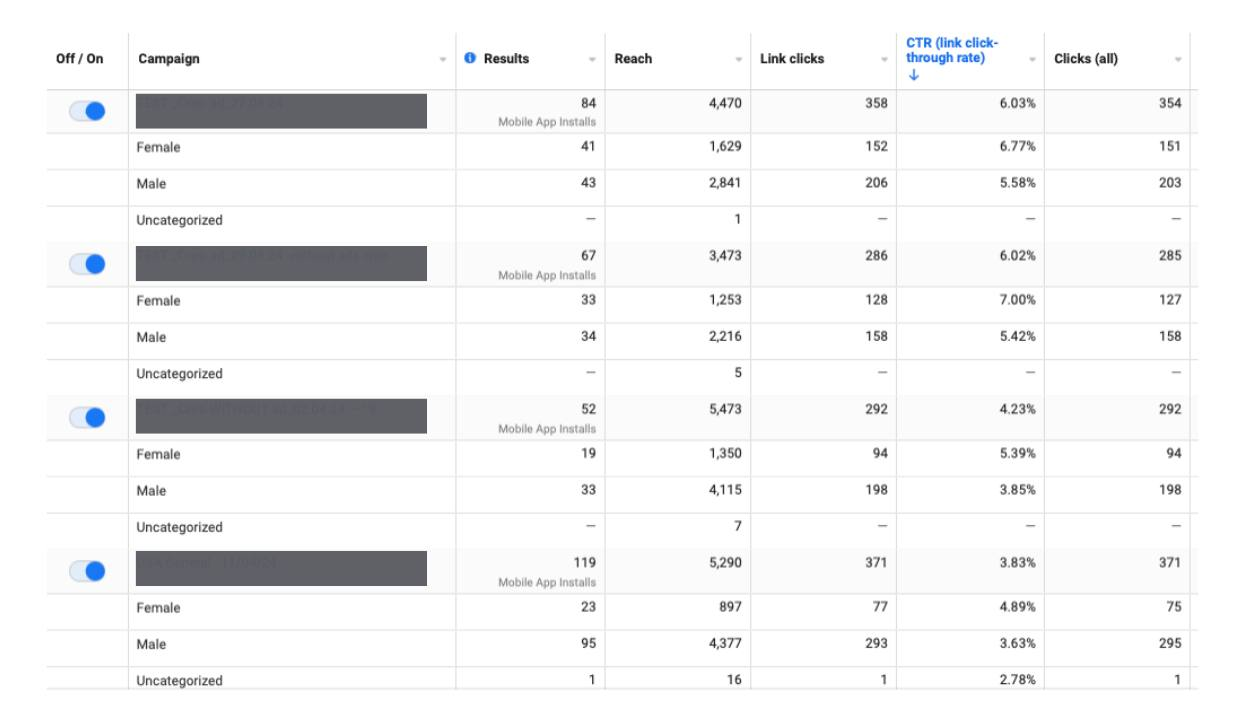Toggle off the campaign with 84 installs

pyautogui.click(x=89, y=112)
